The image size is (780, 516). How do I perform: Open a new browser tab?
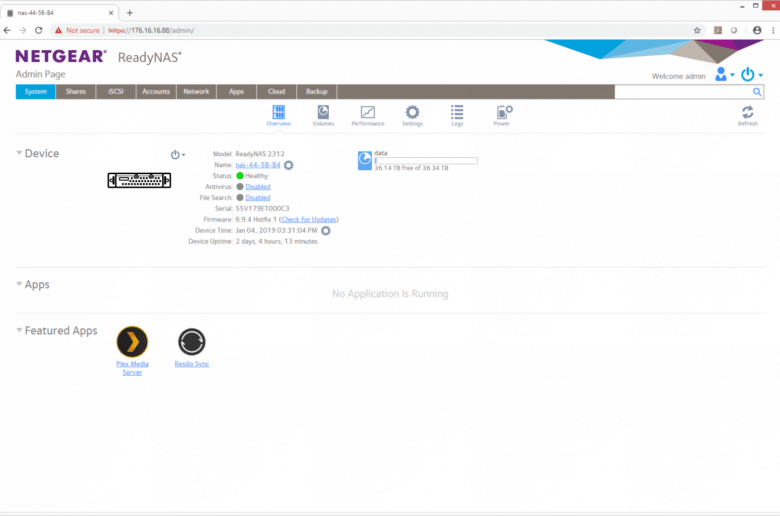[x=130, y=13]
